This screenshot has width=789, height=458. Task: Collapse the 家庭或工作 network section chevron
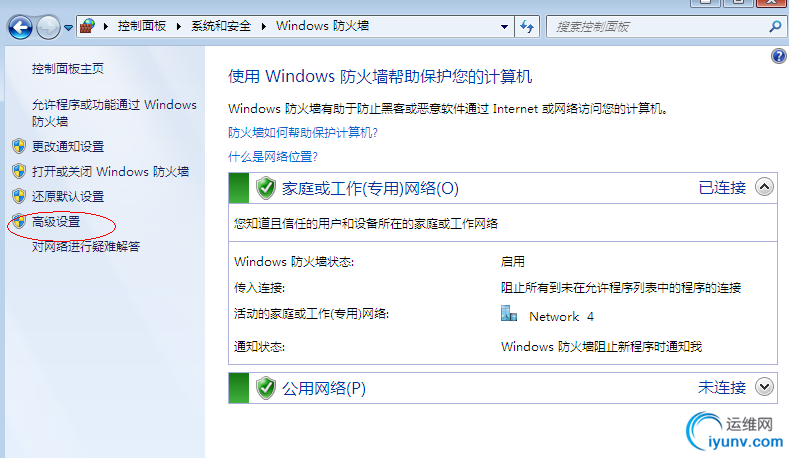tap(764, 187)
